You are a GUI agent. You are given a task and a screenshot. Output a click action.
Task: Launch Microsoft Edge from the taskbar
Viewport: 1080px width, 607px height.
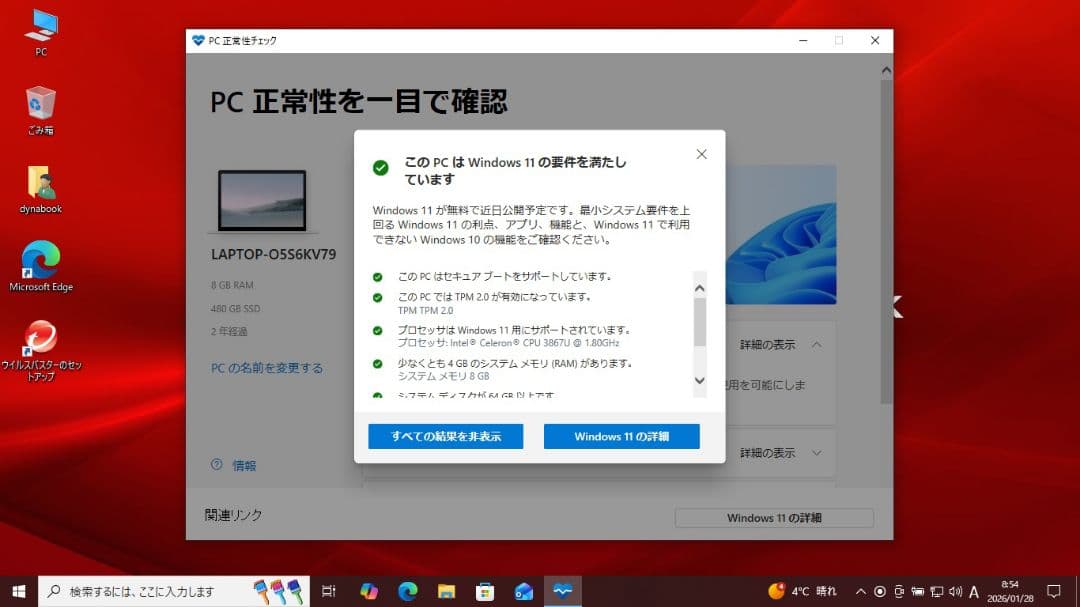pyautogui.click(x=410, y=593)
